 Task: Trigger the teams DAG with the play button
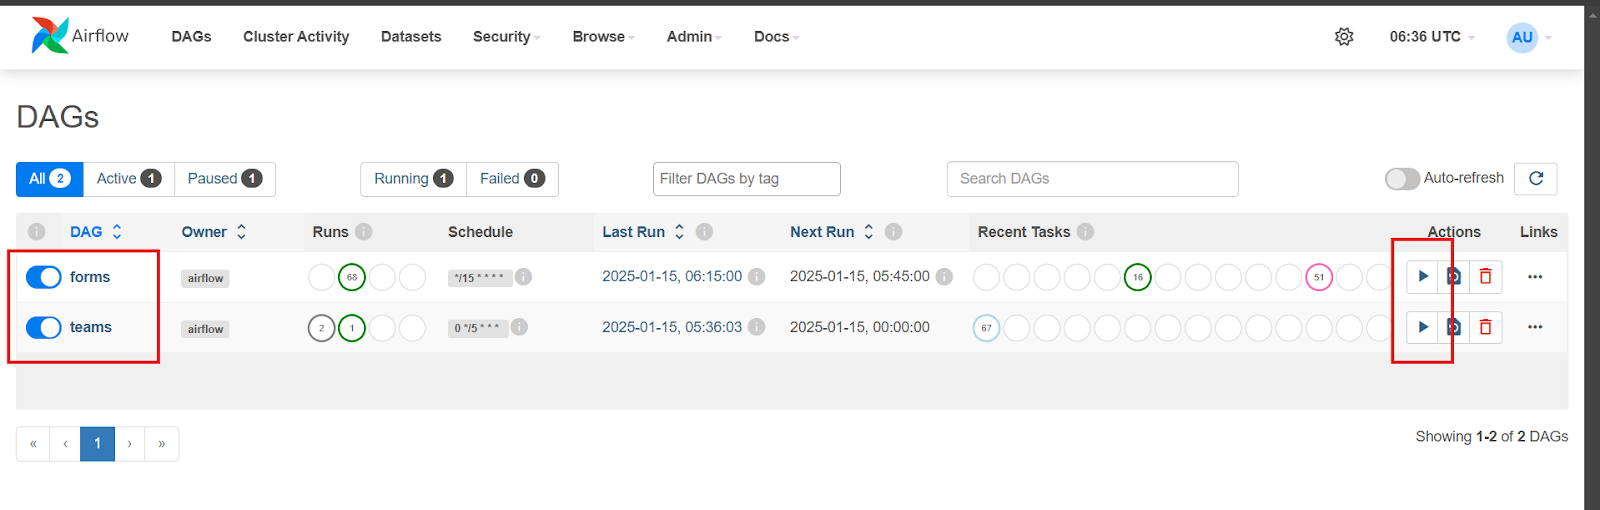(x=1422, y=327)
